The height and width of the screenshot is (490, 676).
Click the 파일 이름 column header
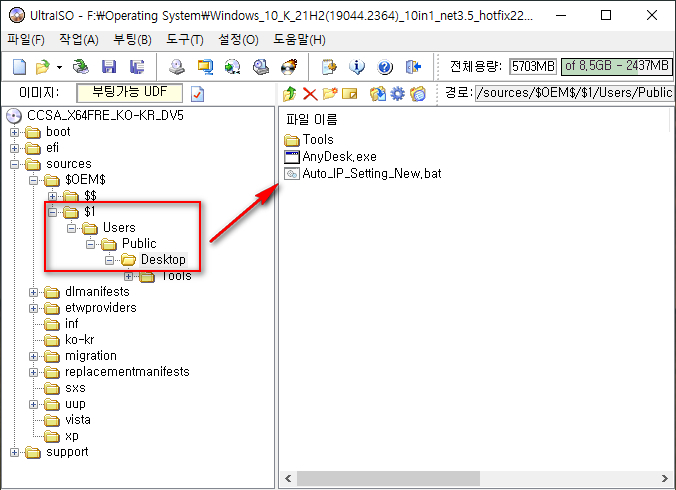[311, 119]
